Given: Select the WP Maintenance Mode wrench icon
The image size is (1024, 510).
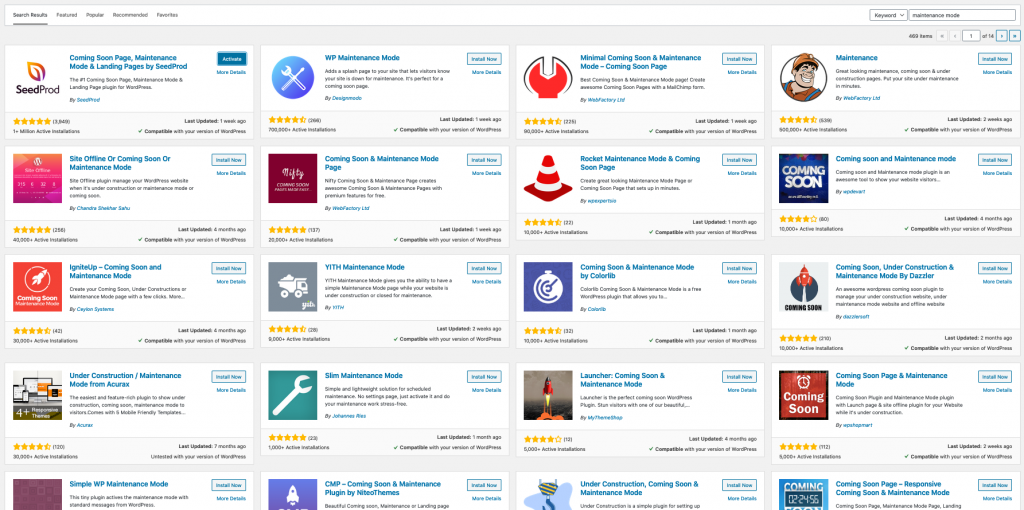Looking at the screenshot, I should coord(293,77).
